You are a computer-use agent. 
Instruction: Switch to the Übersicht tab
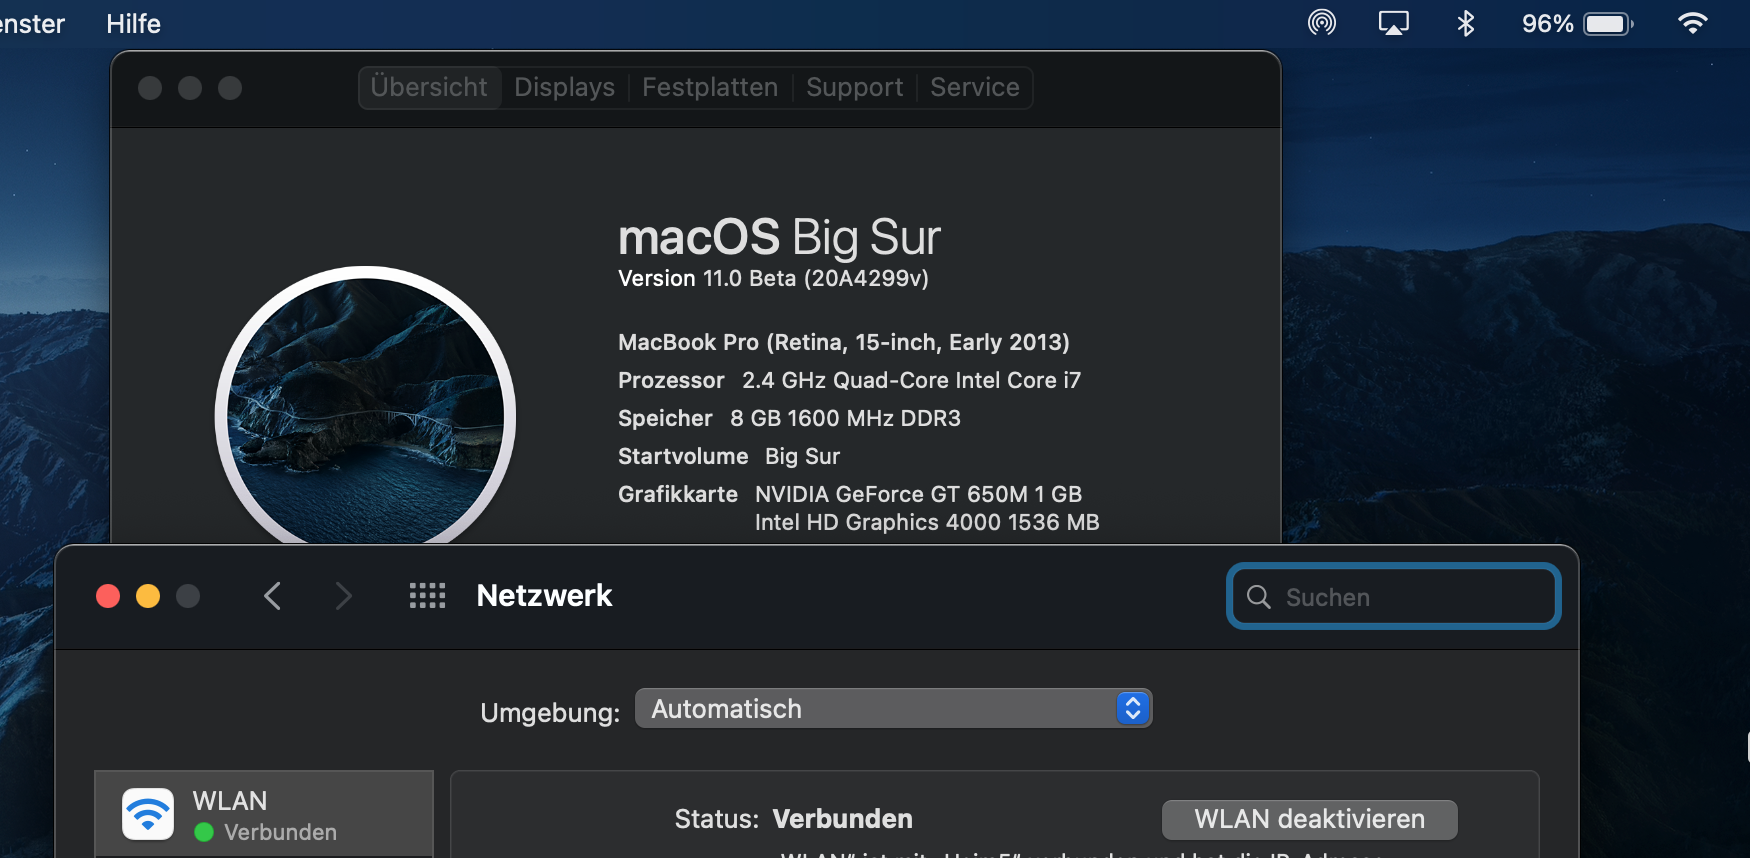pyautogui.click(x=429, y=87)
